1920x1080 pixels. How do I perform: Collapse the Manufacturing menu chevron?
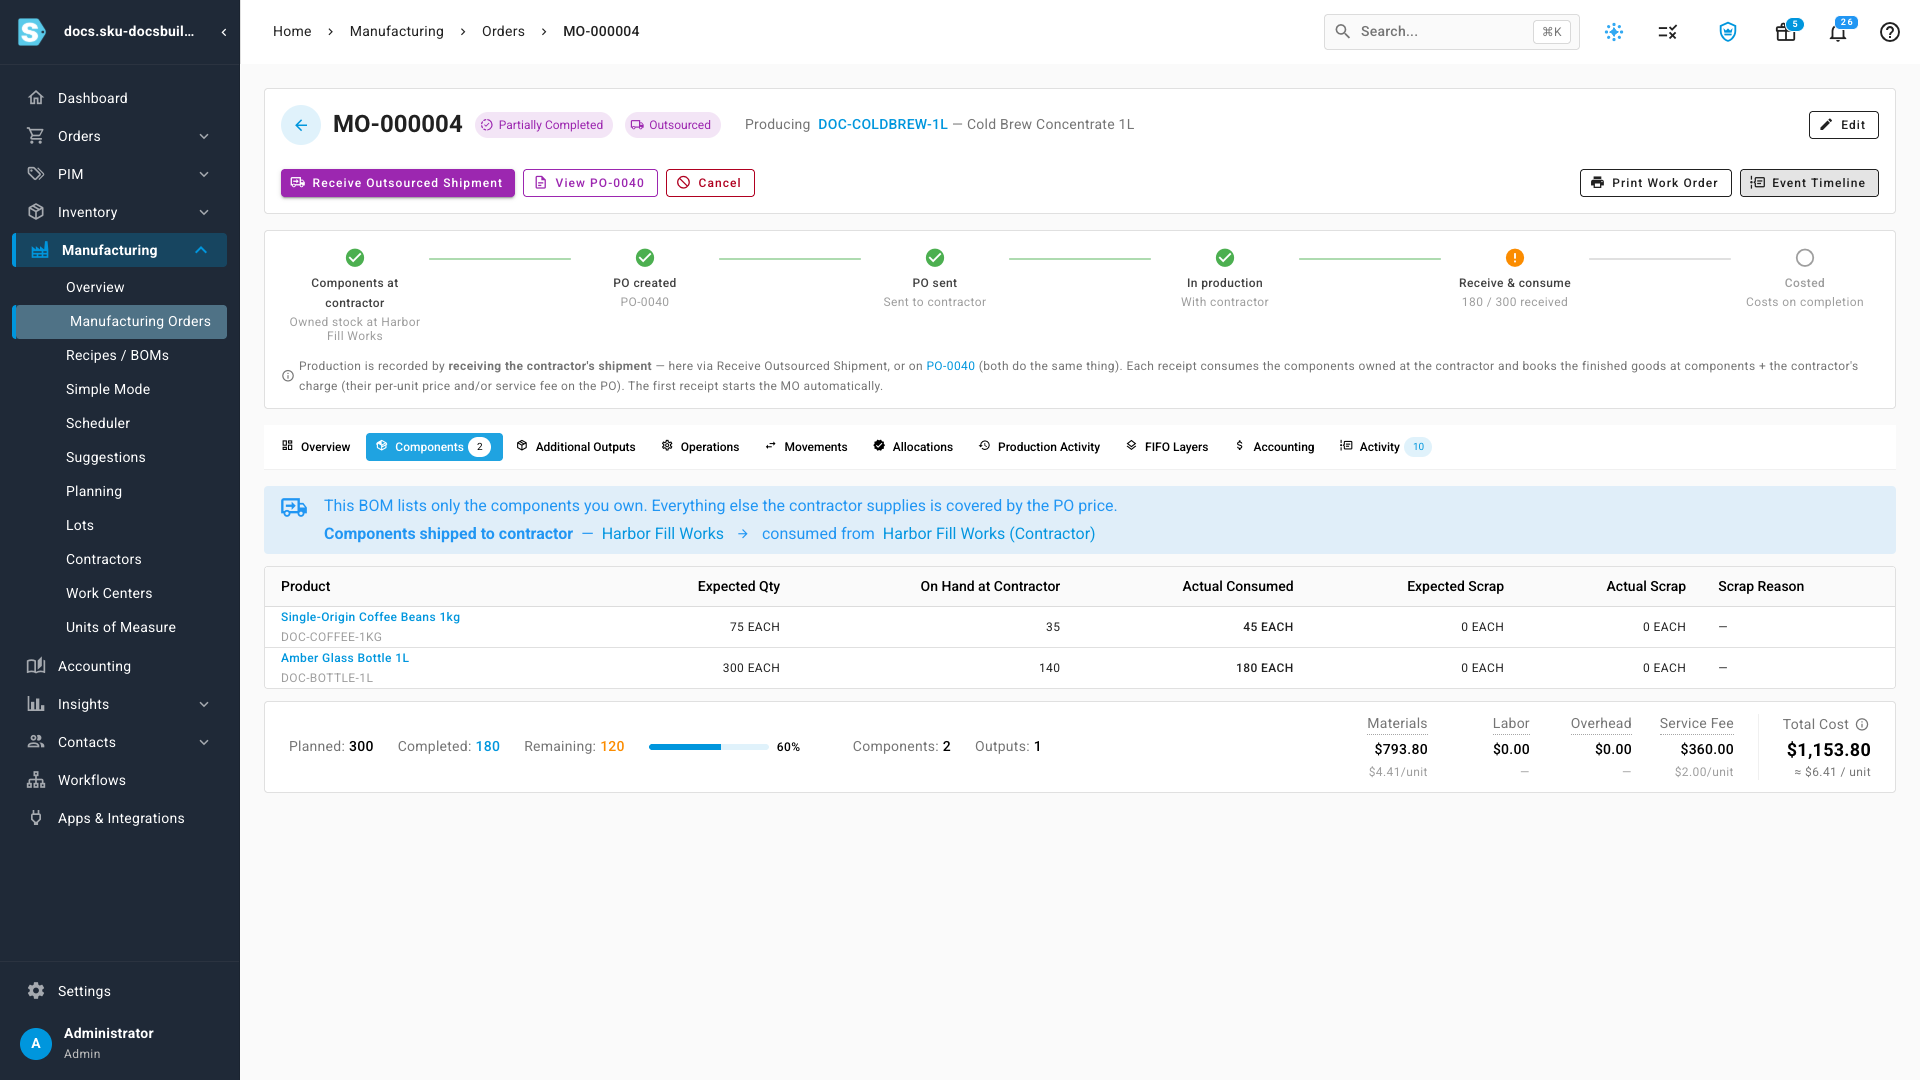[201, 250]
